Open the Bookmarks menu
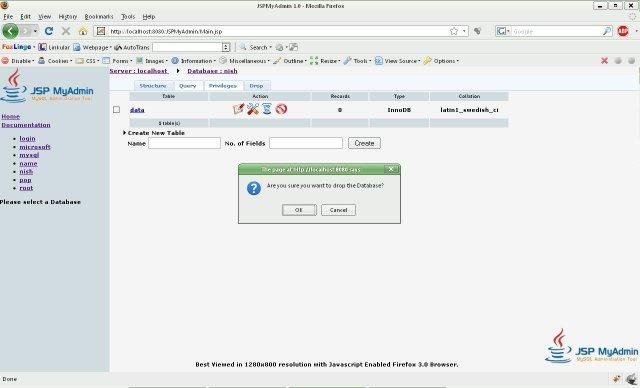 coord(99,17)
